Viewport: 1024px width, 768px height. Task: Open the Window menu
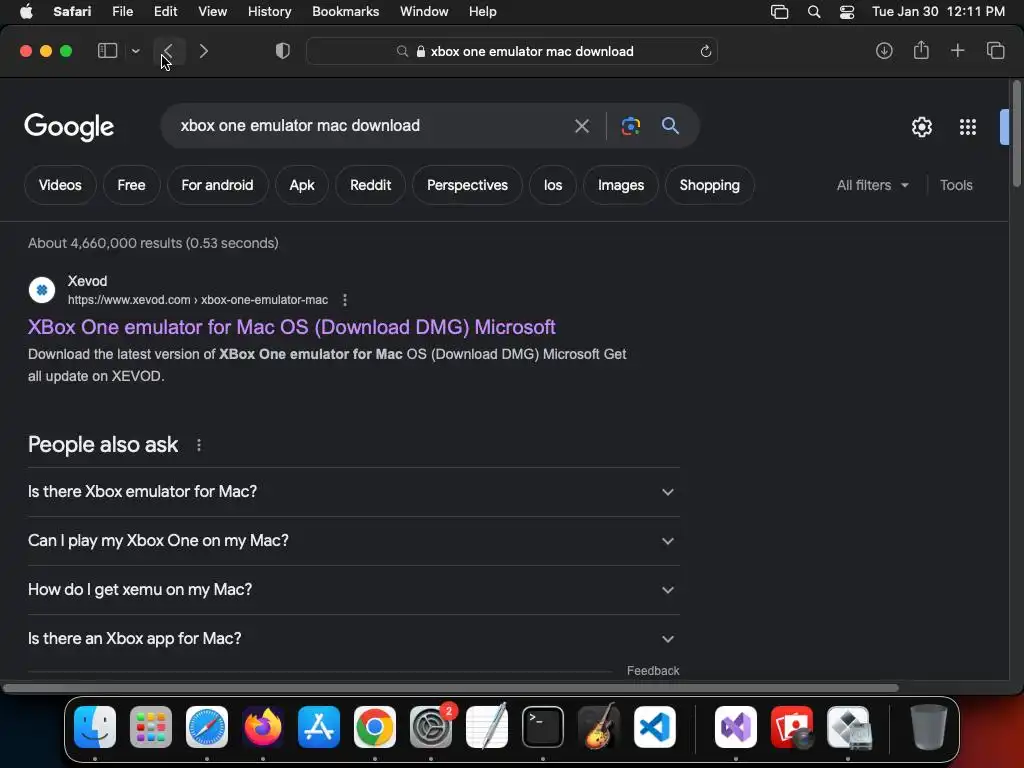tap(424, 11)
